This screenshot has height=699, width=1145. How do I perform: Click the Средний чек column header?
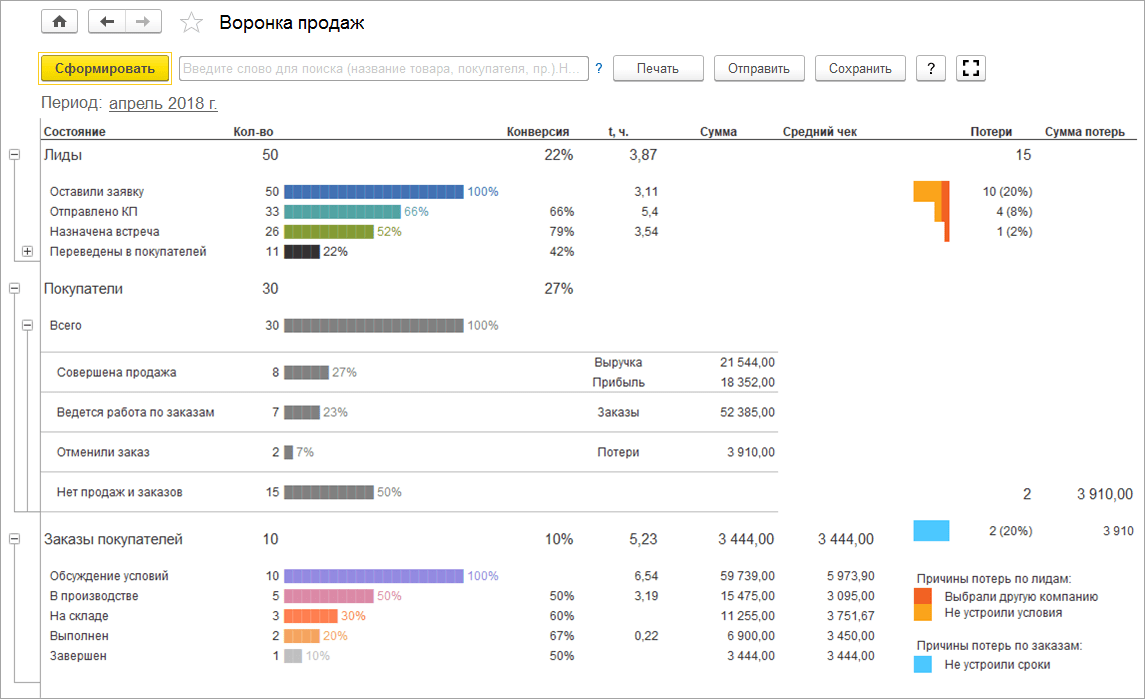point(819,131)
